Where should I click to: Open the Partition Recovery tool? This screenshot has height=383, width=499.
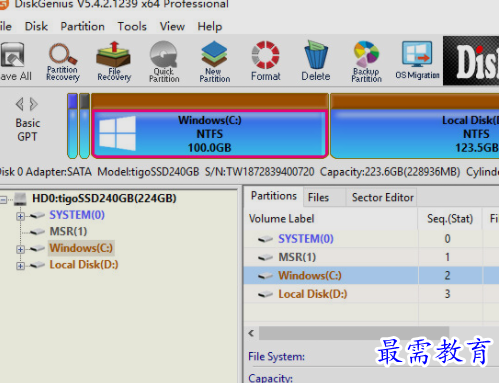coord(63,62)
